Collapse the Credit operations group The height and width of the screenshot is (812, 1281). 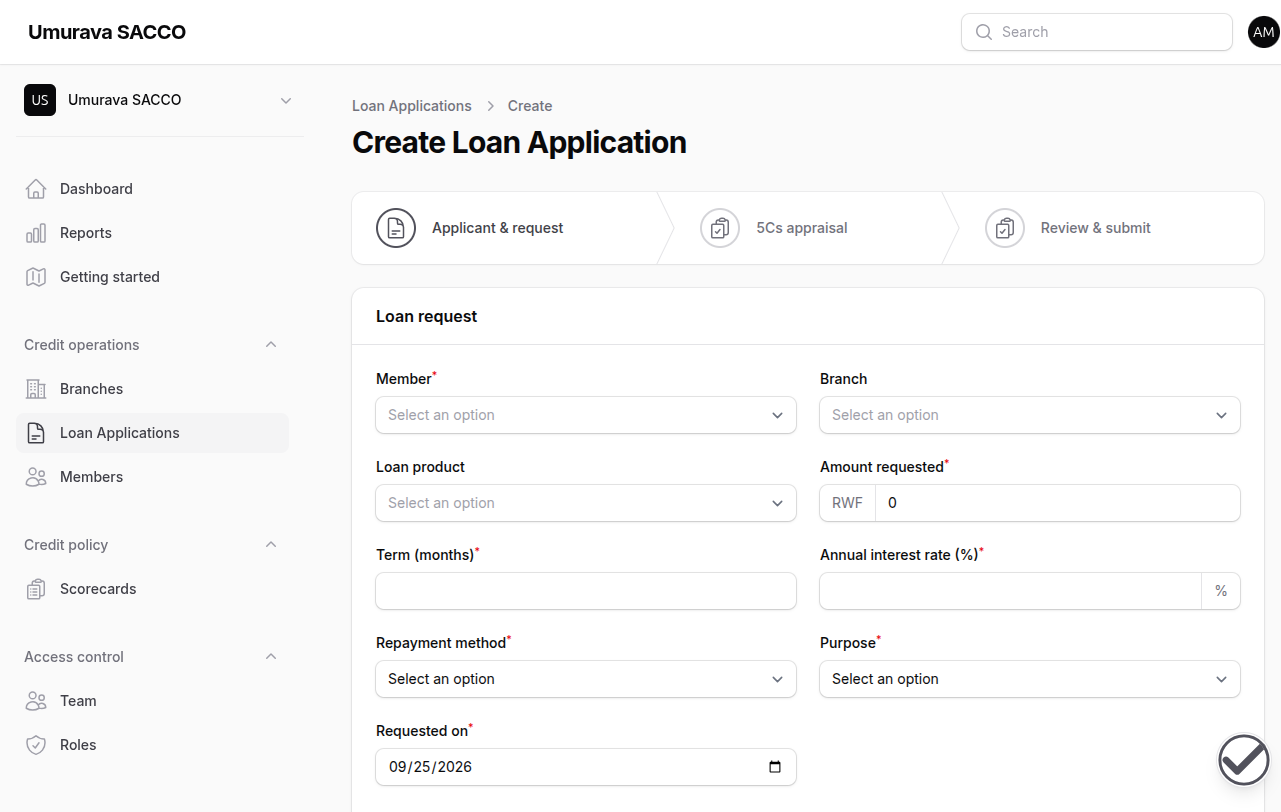point(270,345)
